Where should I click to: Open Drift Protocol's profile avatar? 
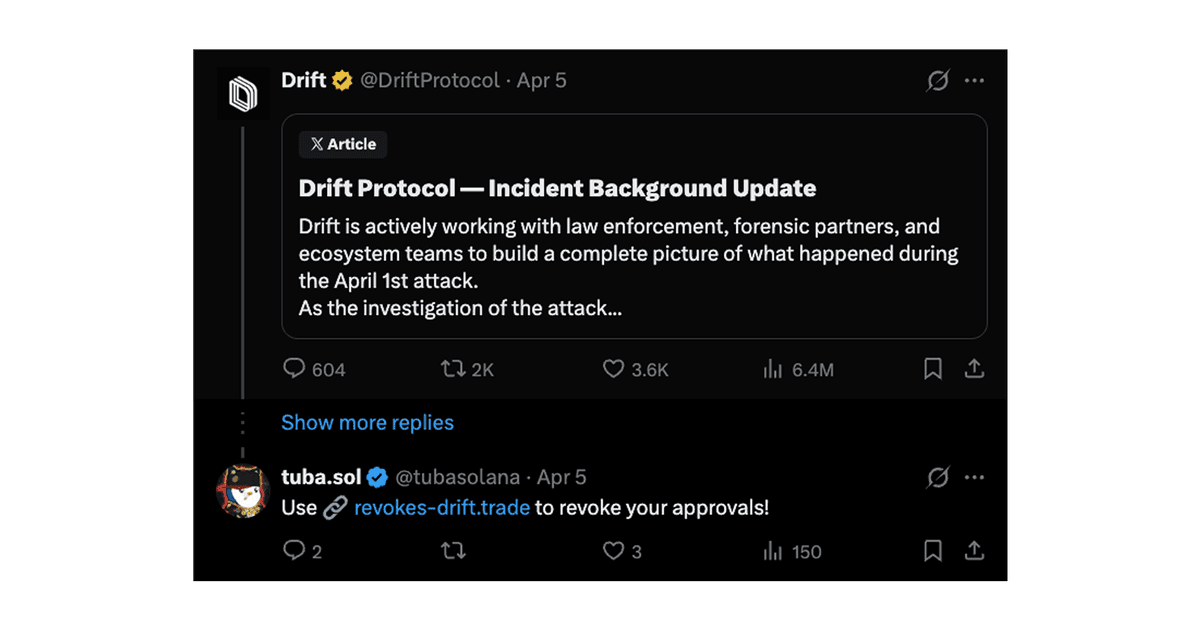tap(243, 95)
